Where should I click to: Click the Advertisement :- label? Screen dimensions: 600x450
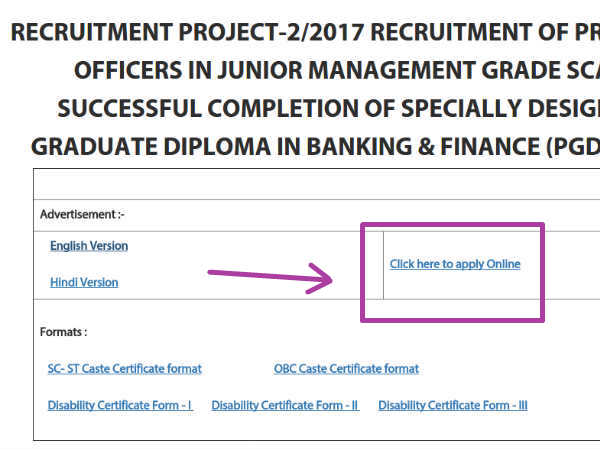coord(82,214)
